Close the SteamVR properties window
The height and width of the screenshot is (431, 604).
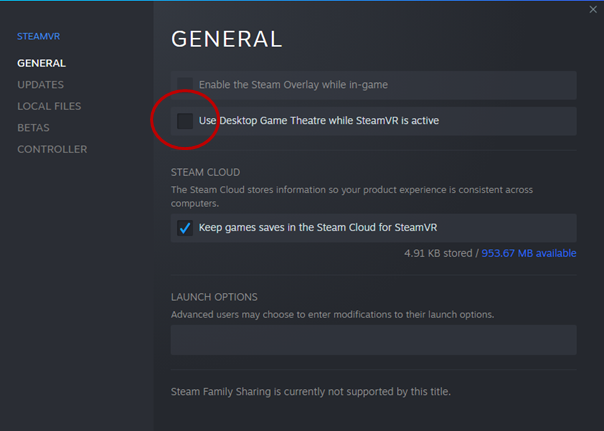pos(593,10)
